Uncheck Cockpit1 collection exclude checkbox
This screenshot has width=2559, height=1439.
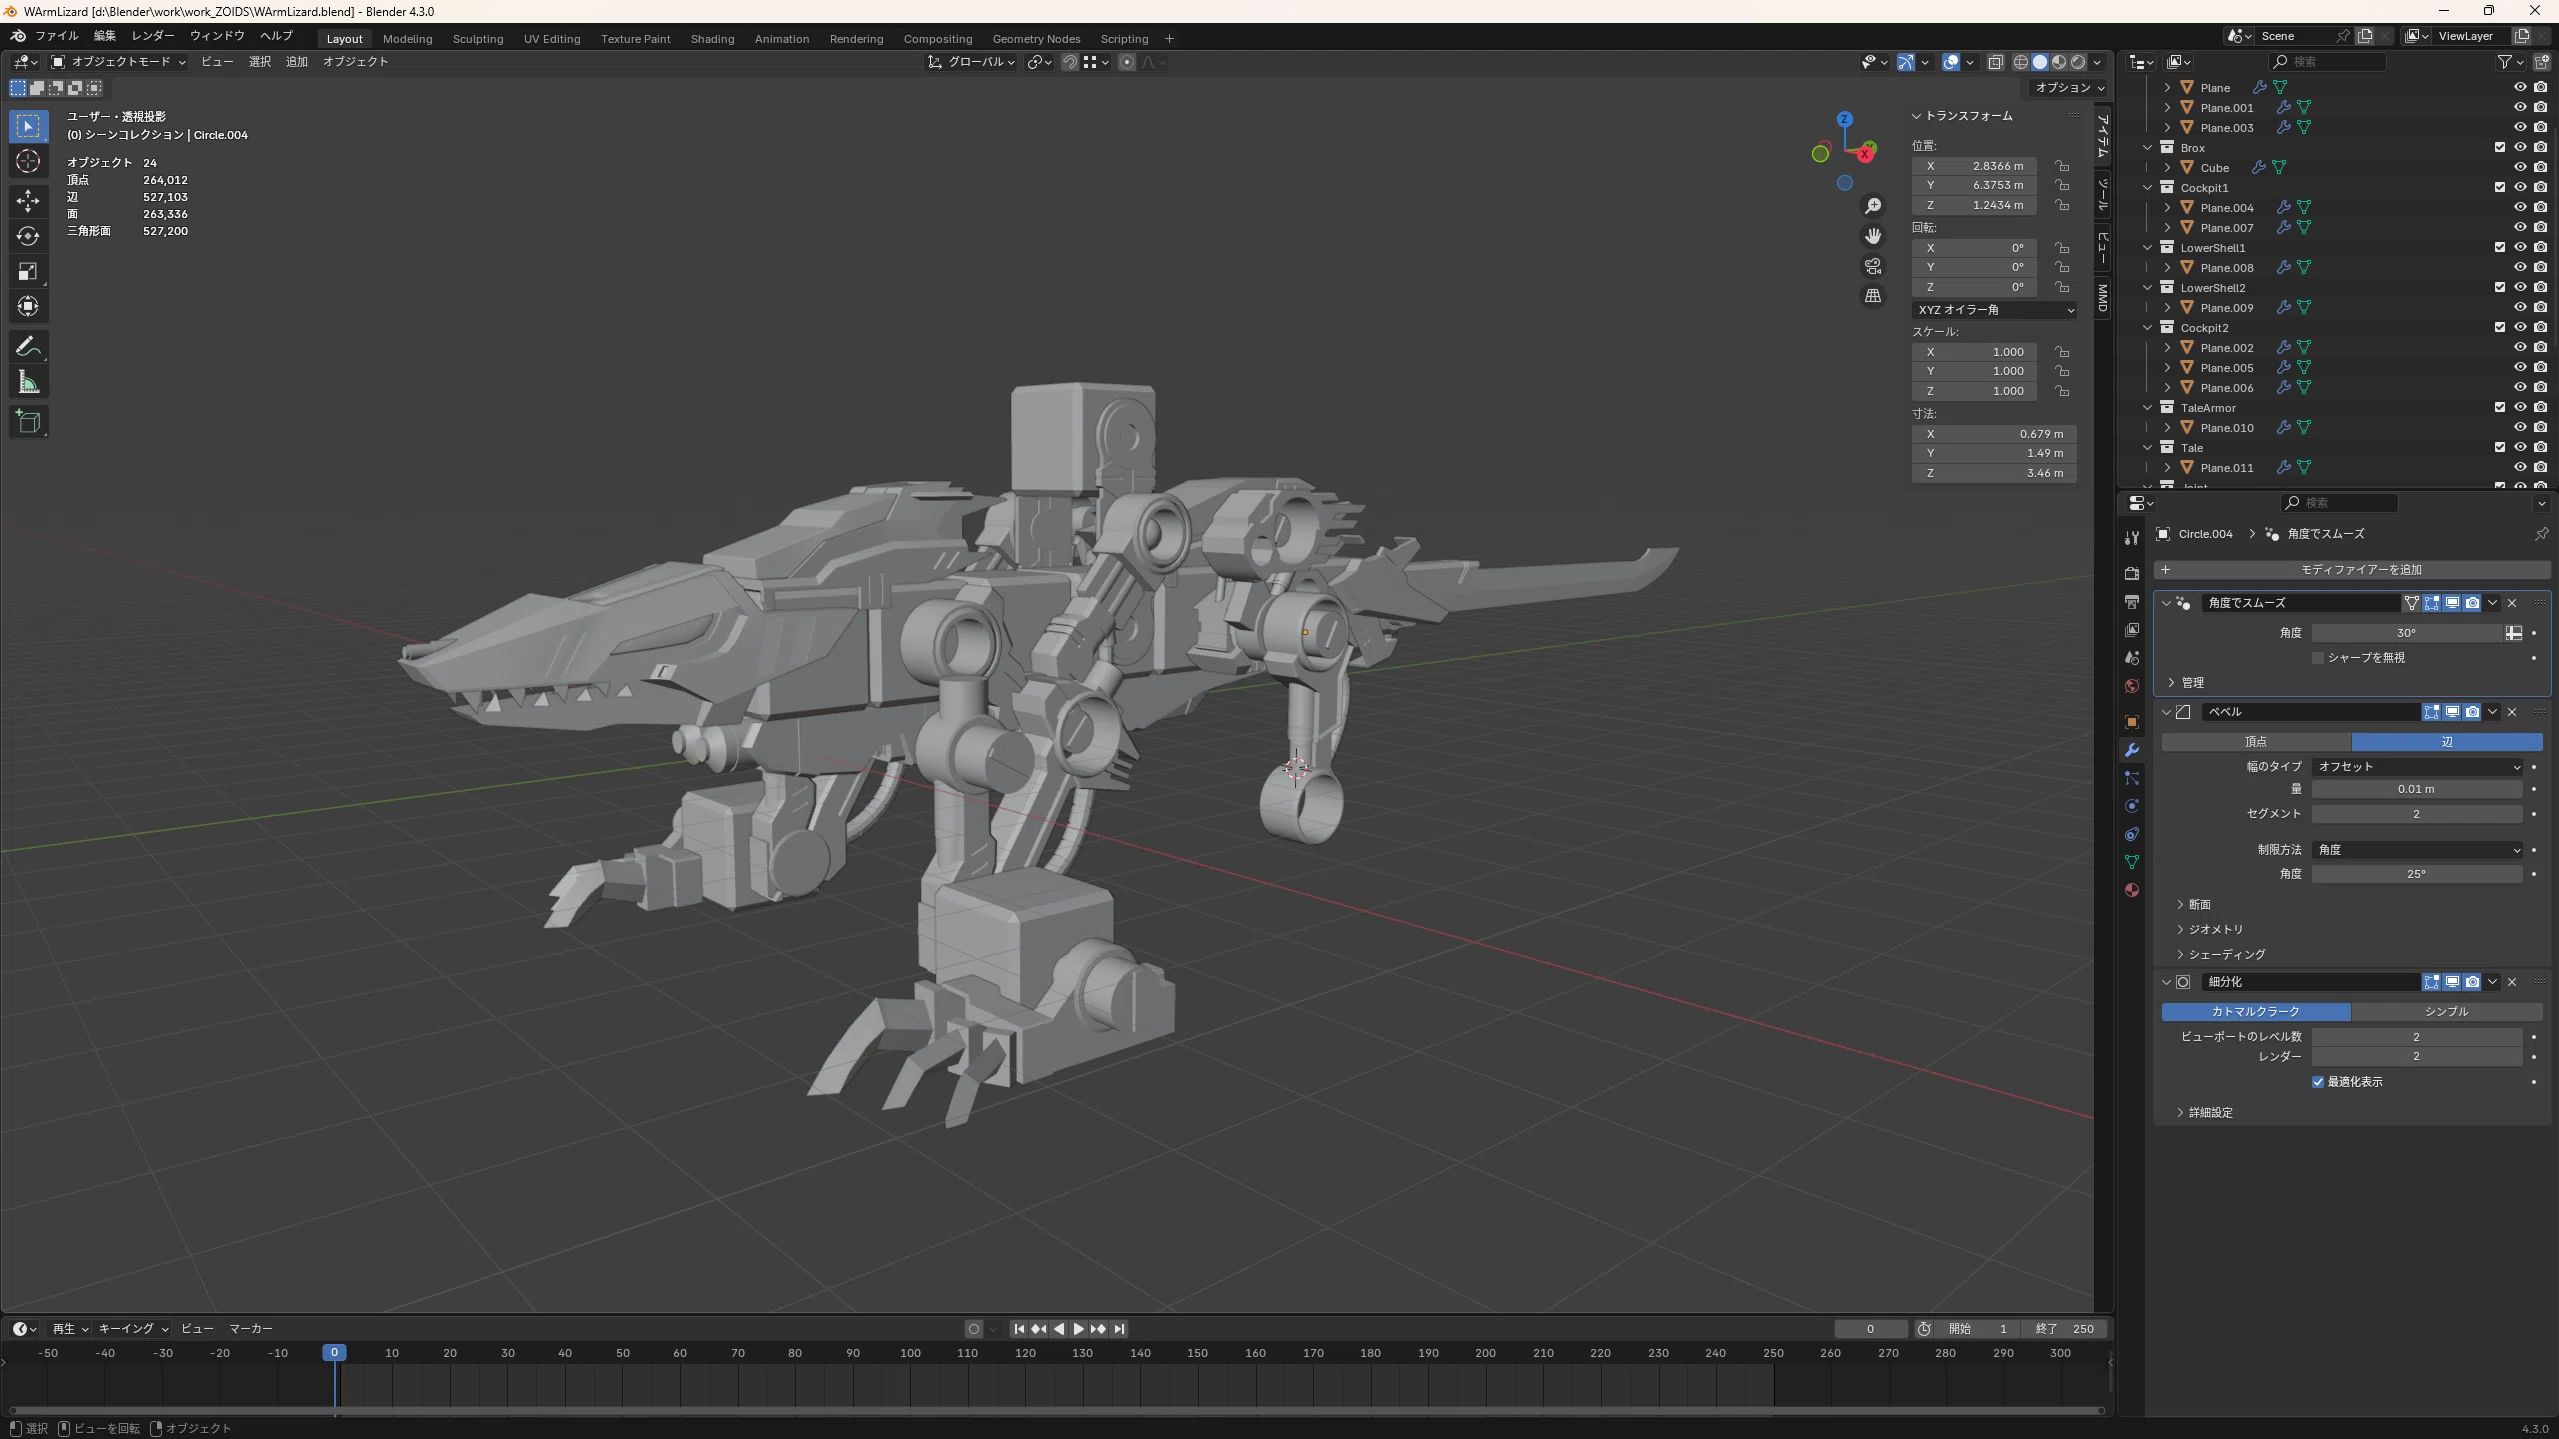pyautogui.click(x=2499, y=187)
